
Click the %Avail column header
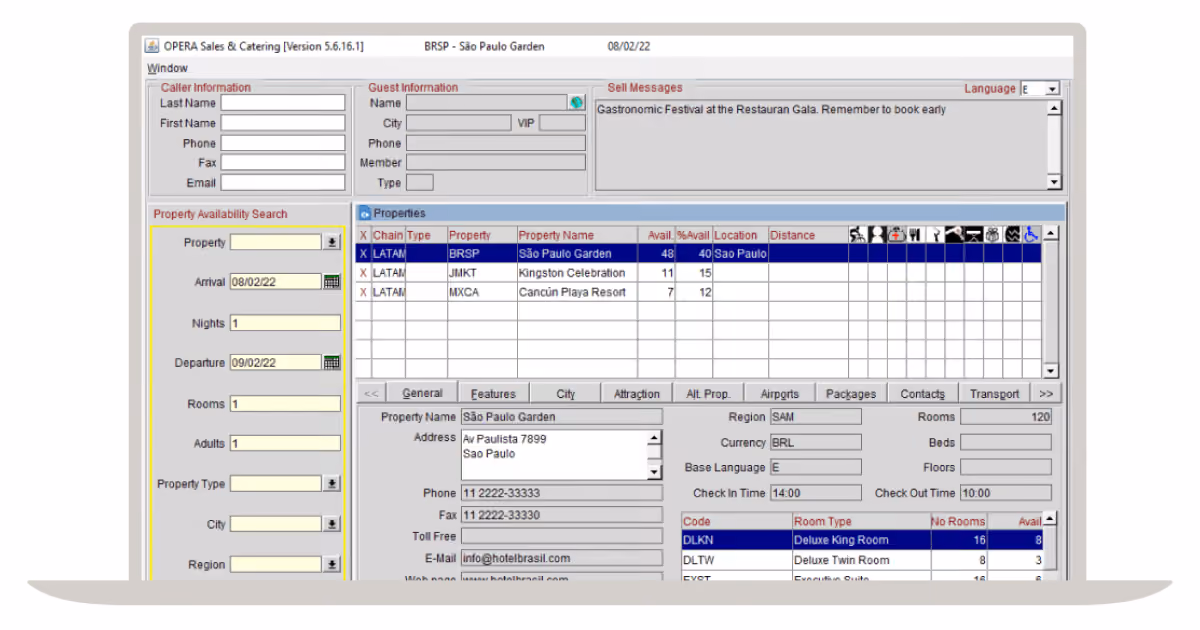[693, 235]
